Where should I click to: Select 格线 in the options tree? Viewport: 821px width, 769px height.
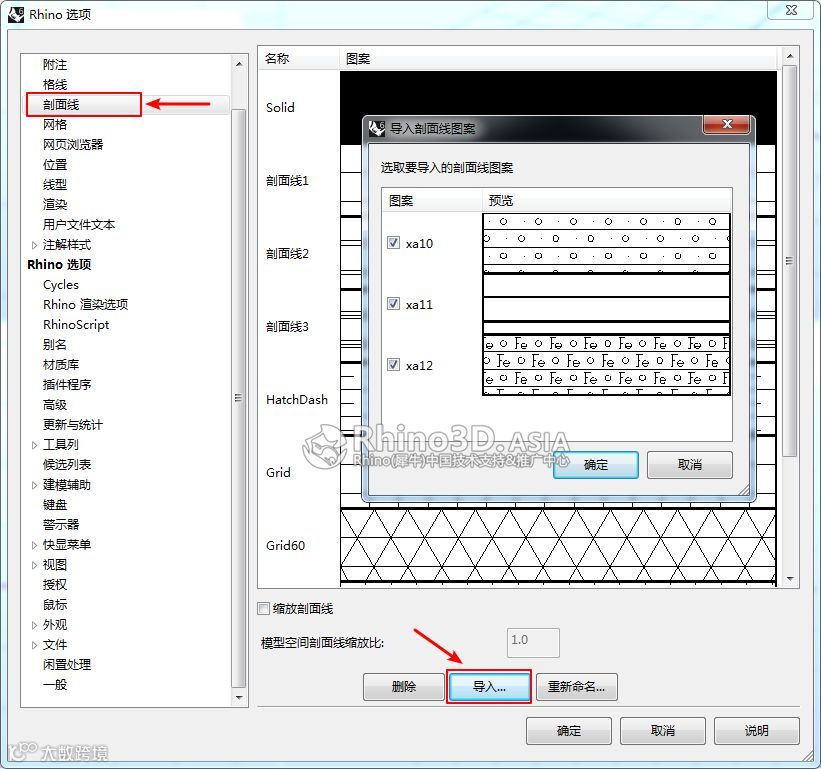[x=55, y=84]
